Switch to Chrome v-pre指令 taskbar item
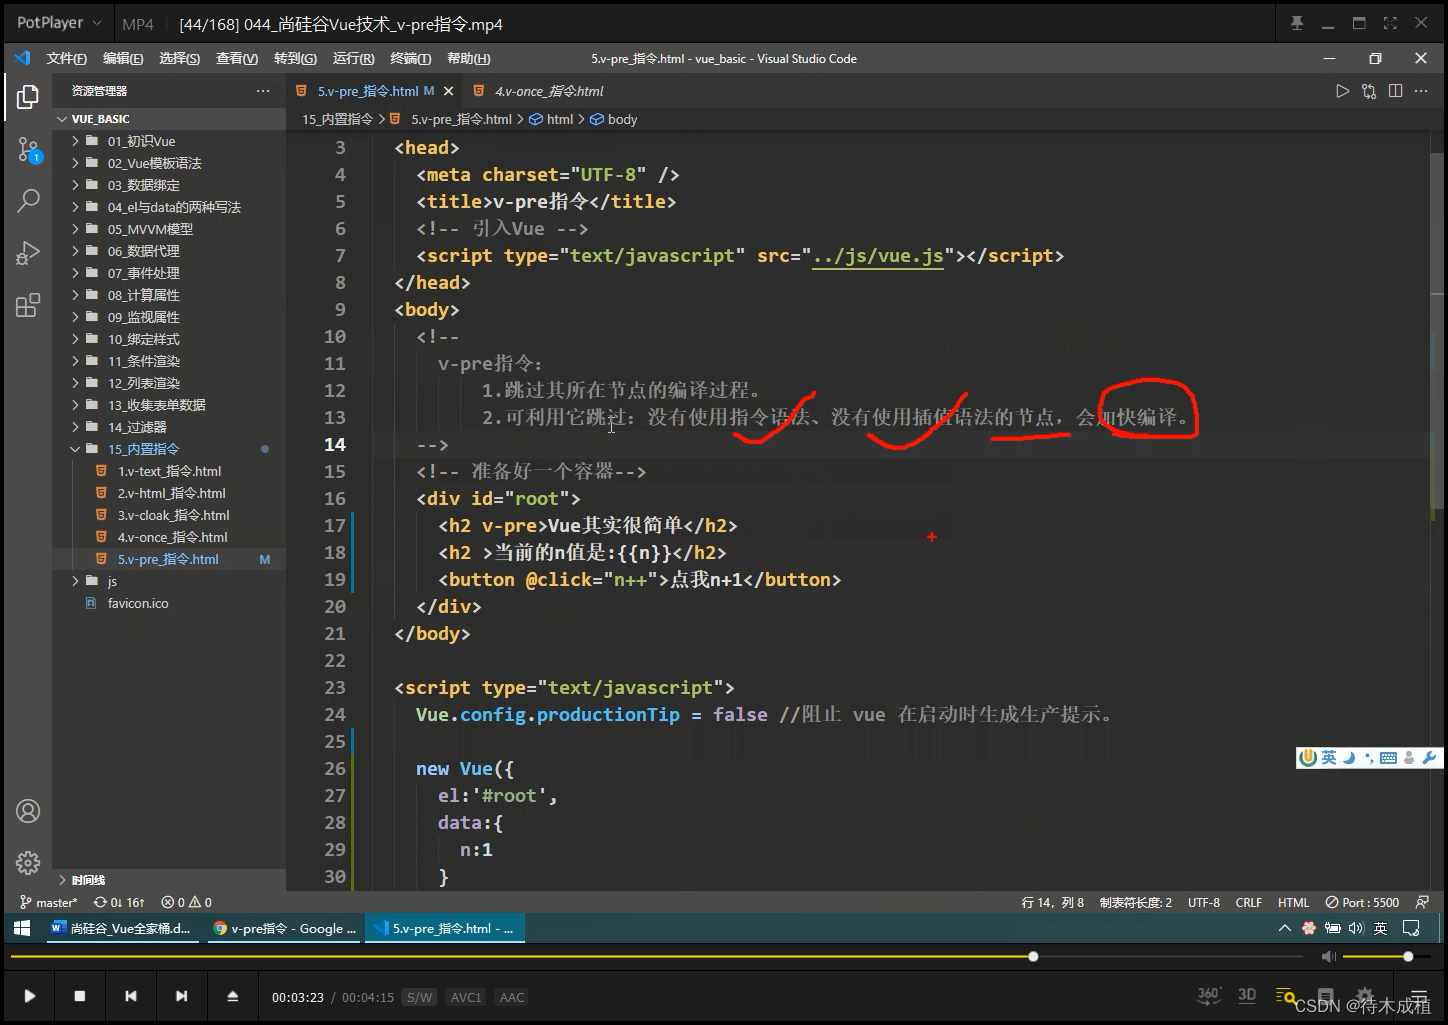The height and width of the screenshot is (1025, 1448). click(x=285, y=928)
